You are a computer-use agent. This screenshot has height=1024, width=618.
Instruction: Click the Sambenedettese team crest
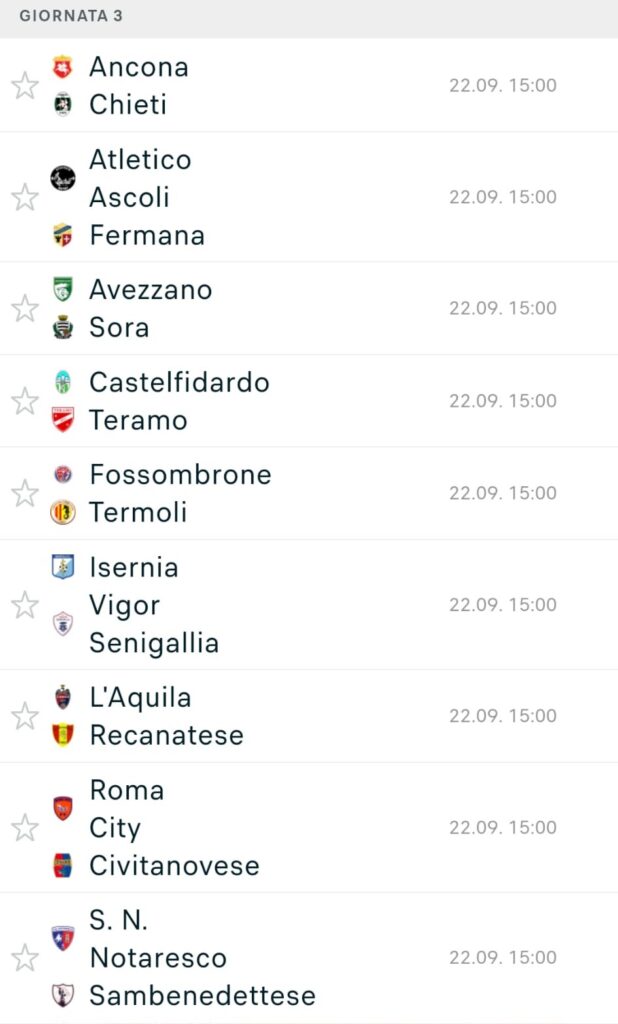point(63,995)
